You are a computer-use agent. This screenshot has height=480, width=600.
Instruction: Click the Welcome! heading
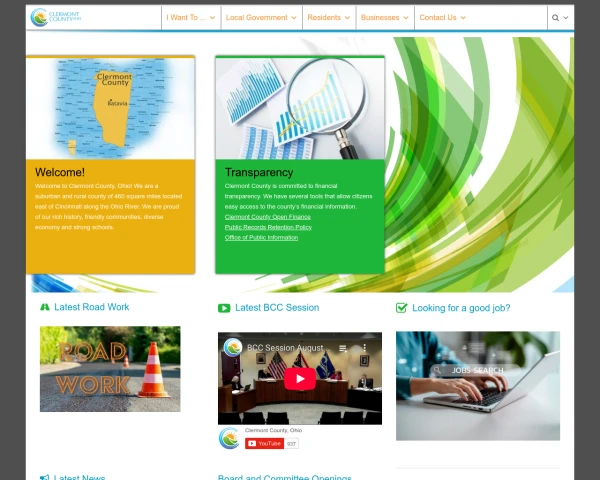60,172
